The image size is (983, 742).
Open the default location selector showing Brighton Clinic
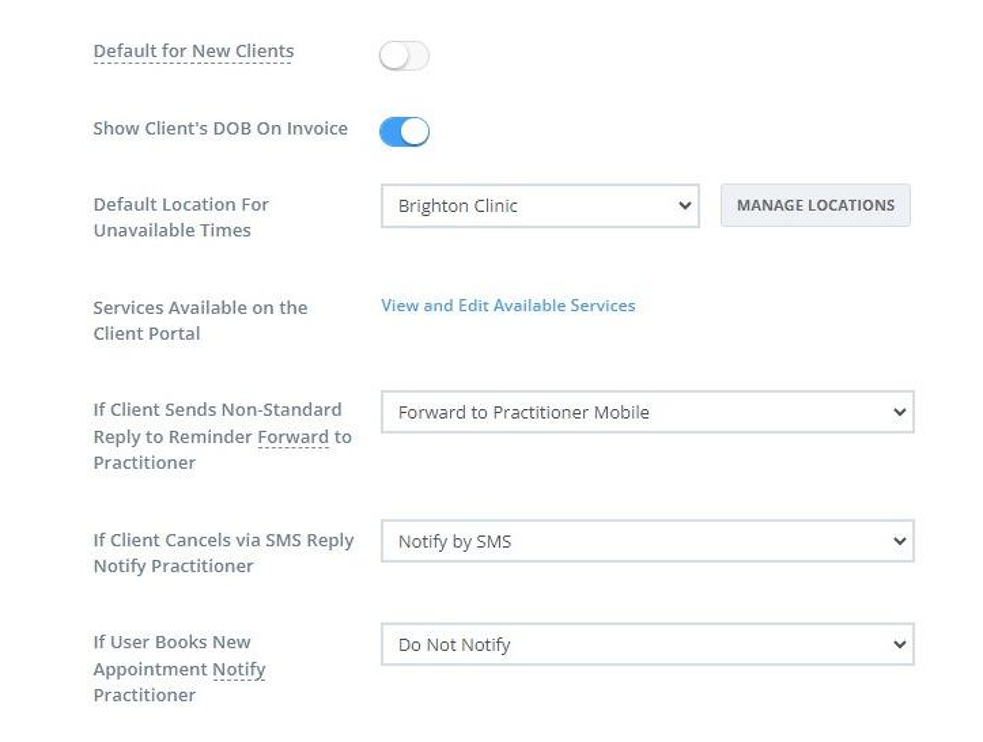(x=540, y=206)
